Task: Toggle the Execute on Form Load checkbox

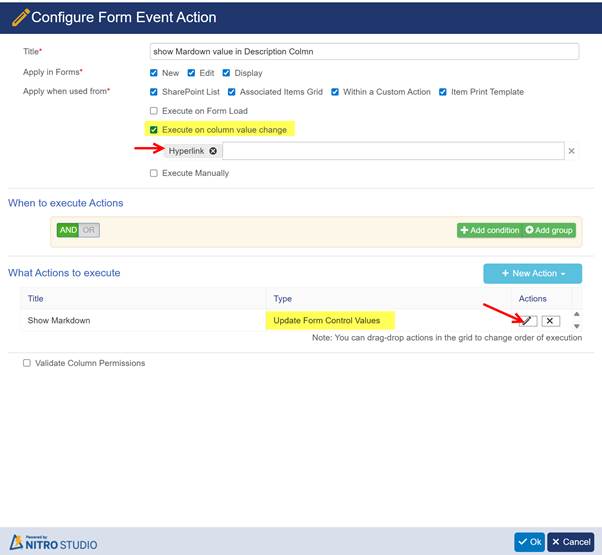Action: 153,111
